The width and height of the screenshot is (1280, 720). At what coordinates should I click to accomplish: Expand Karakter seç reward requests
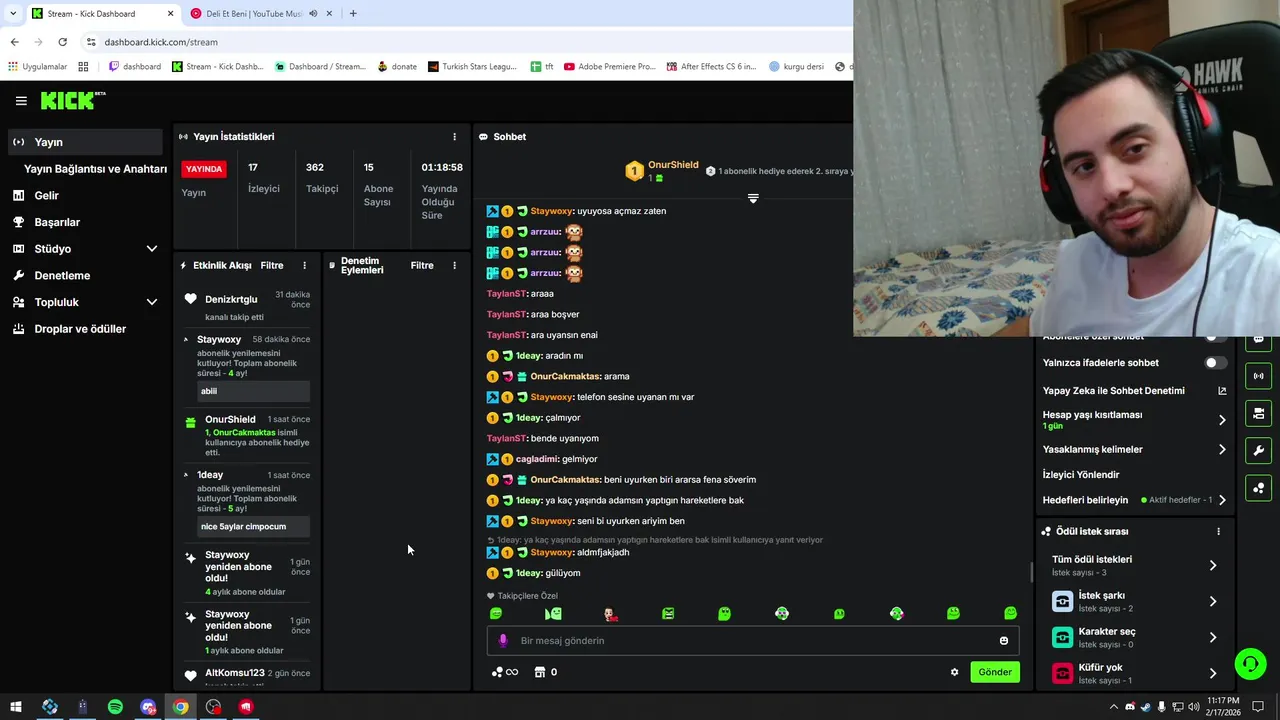click(1213, 638)
